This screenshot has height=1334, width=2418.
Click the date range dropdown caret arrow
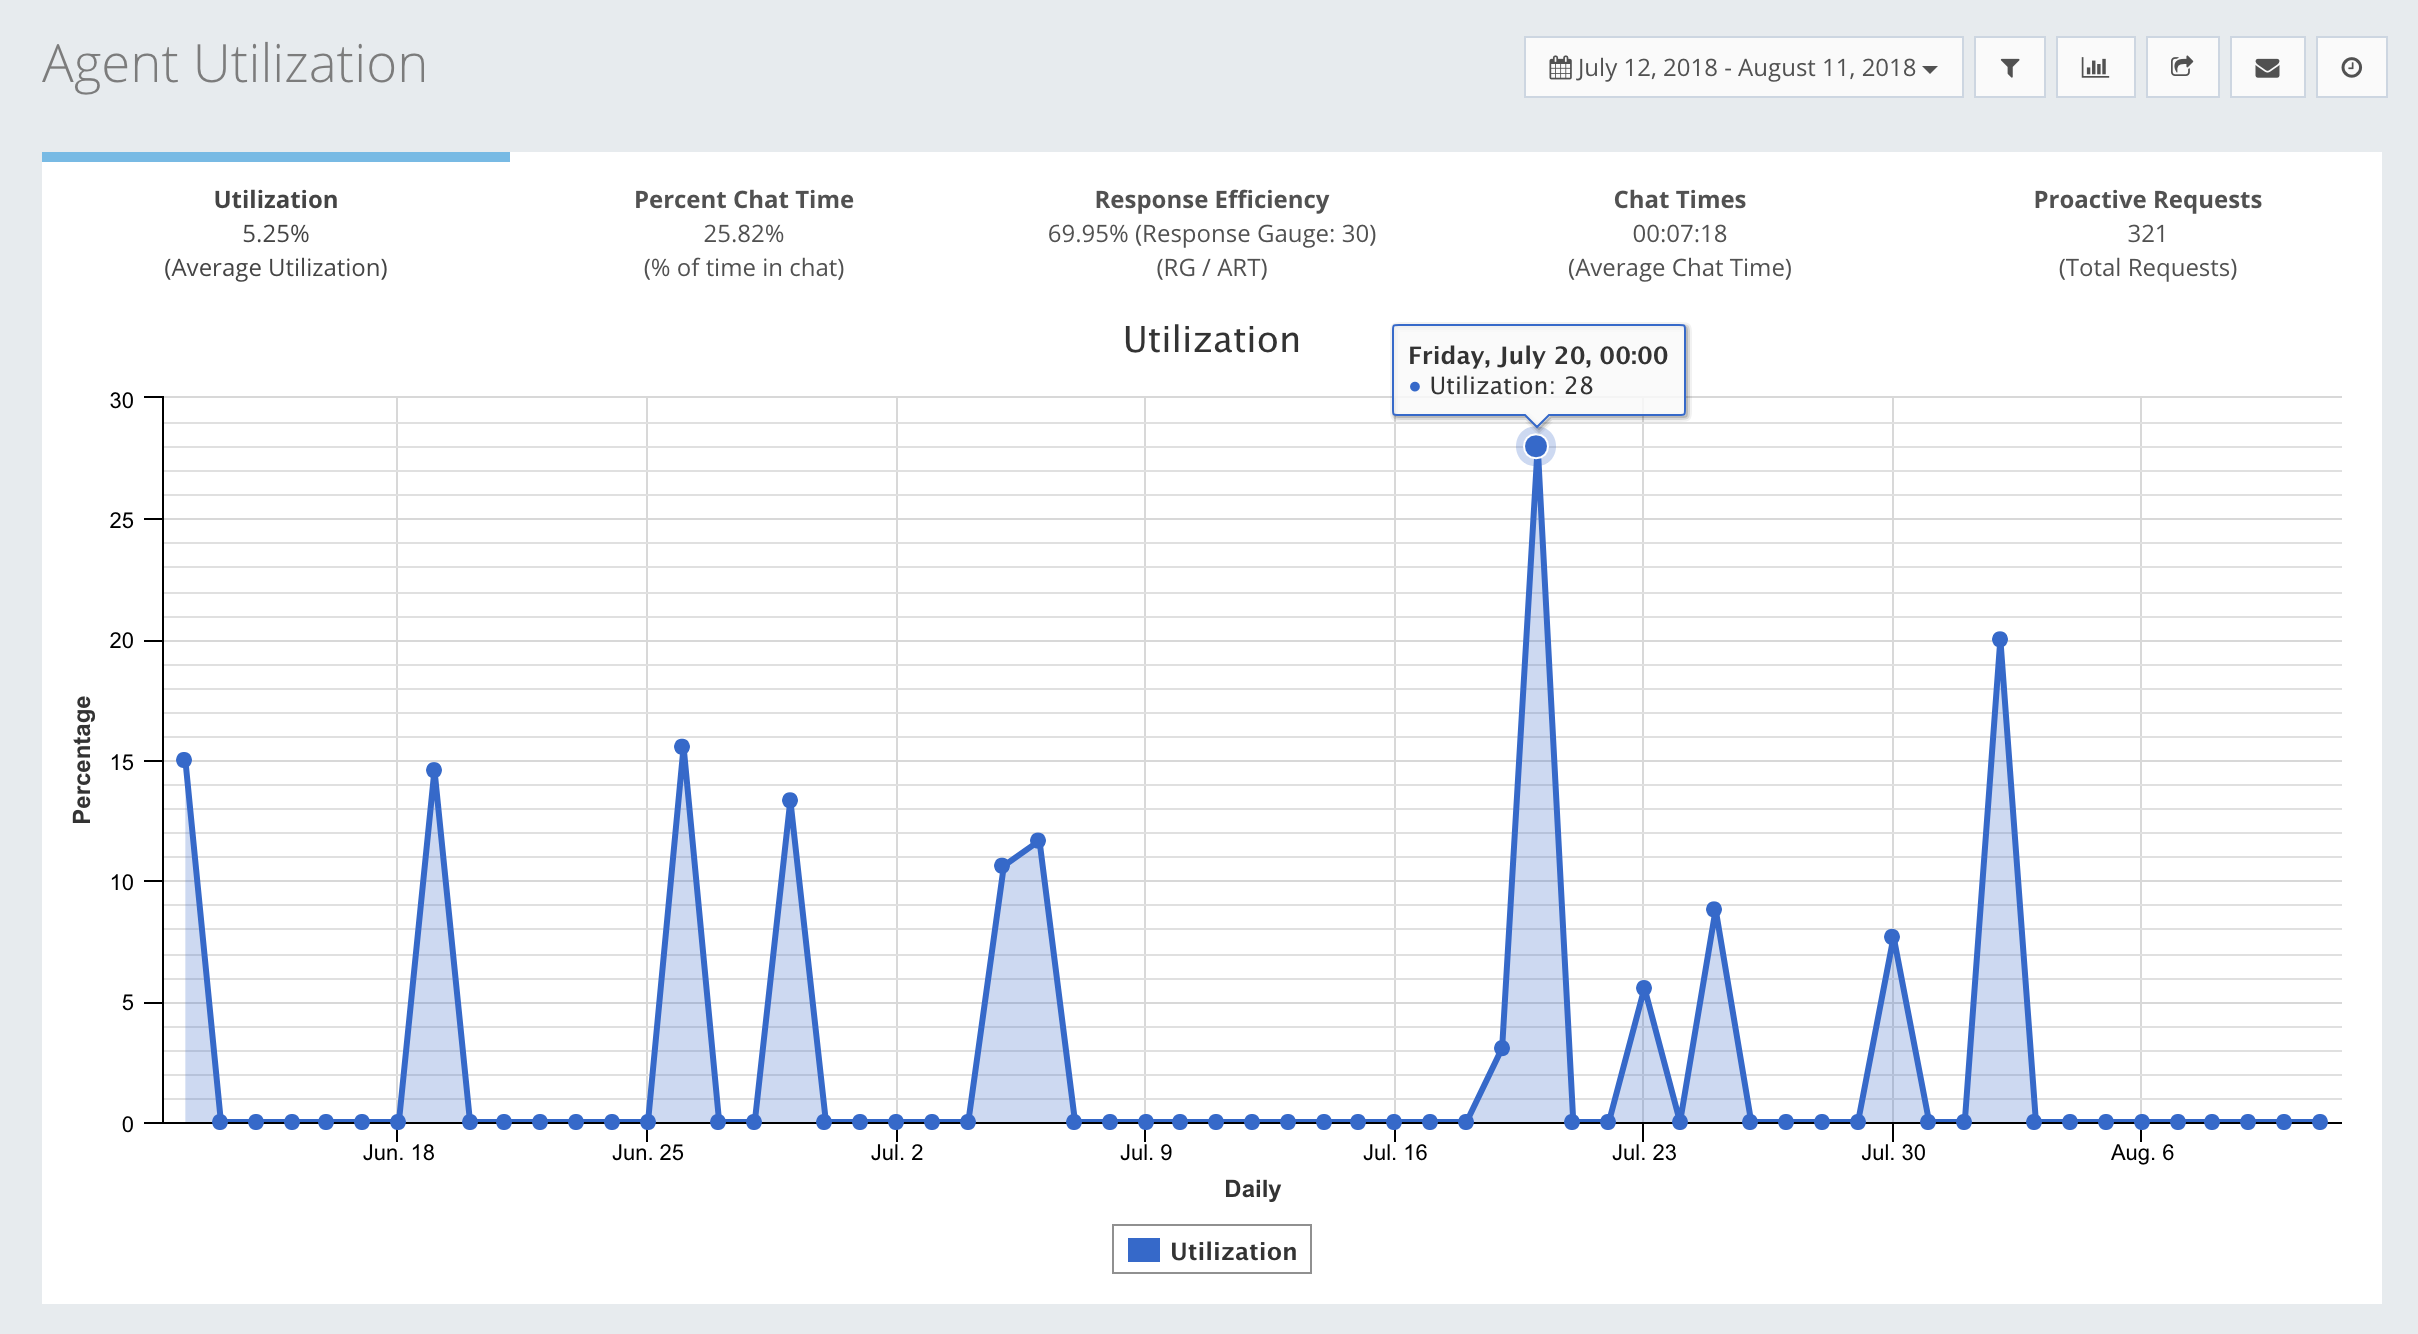point(1931,69)
